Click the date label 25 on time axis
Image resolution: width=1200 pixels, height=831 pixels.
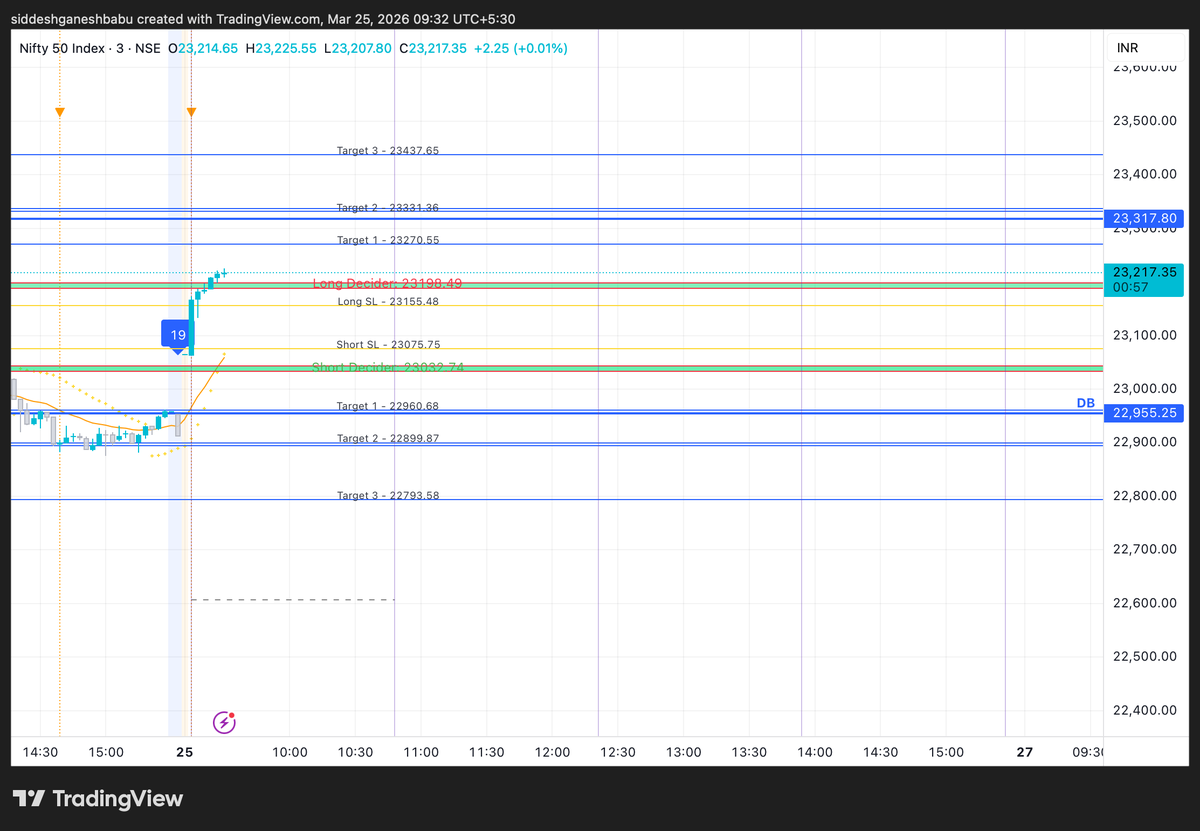click(x=184, y=752)
